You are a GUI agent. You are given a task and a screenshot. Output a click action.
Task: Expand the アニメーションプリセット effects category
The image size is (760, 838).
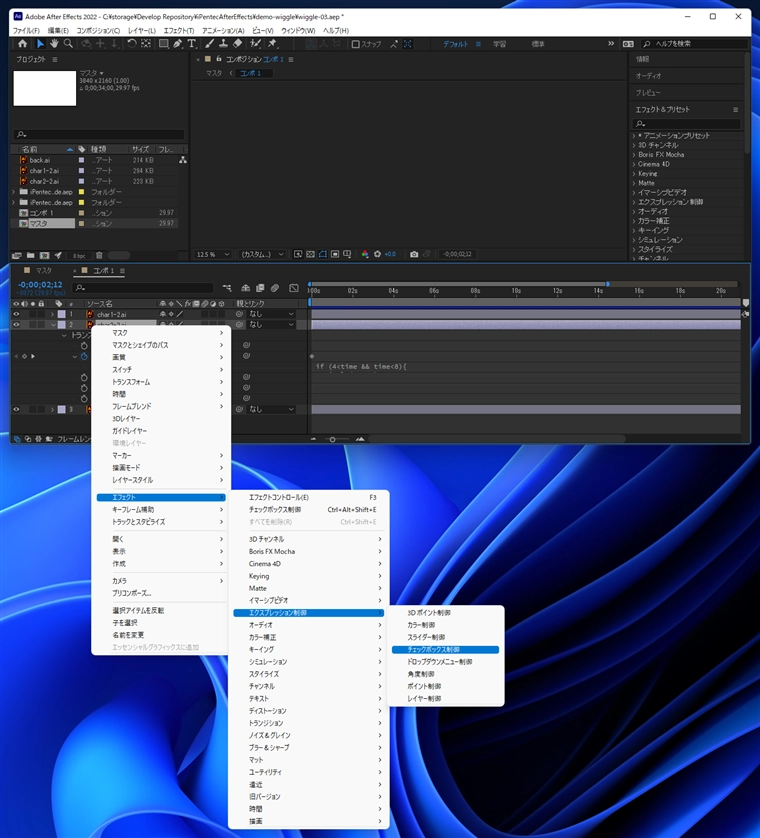click(x=634, y=136)
